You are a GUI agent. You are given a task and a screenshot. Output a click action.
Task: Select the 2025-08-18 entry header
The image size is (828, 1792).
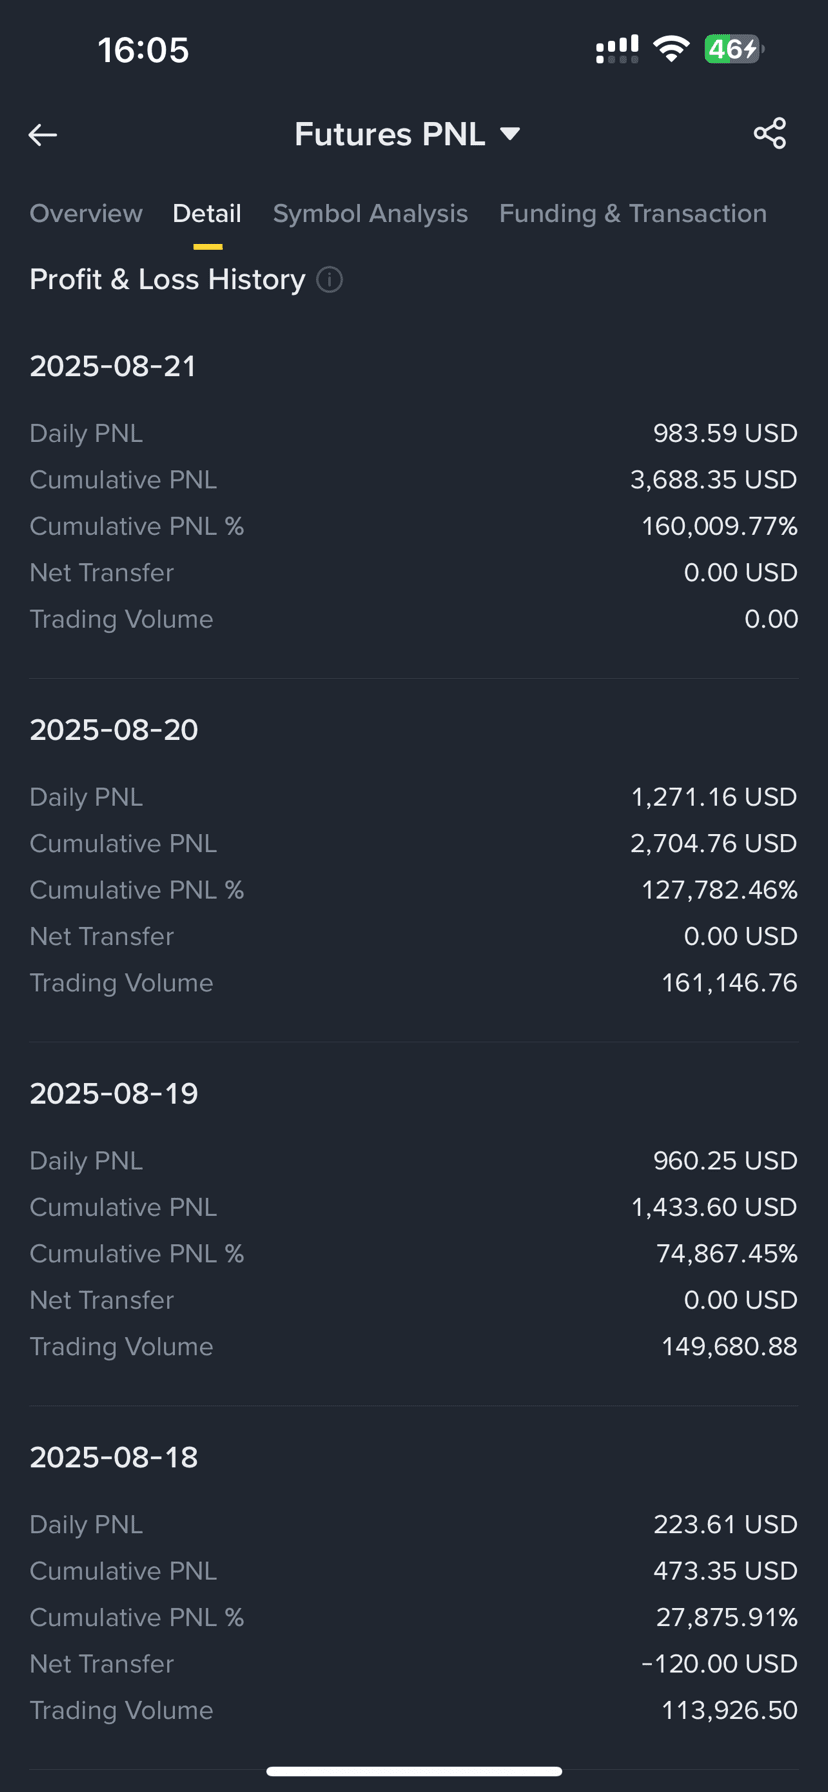coord(114,1458)
